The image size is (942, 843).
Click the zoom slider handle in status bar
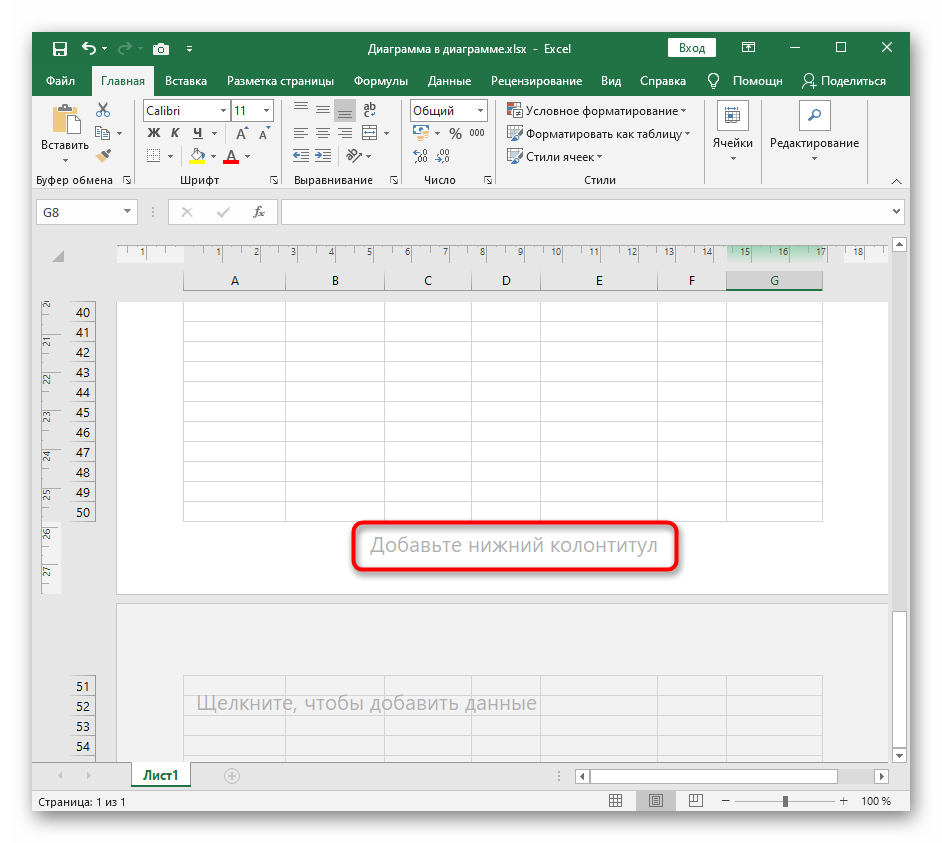pyautogui.click(x=785, y=801)
